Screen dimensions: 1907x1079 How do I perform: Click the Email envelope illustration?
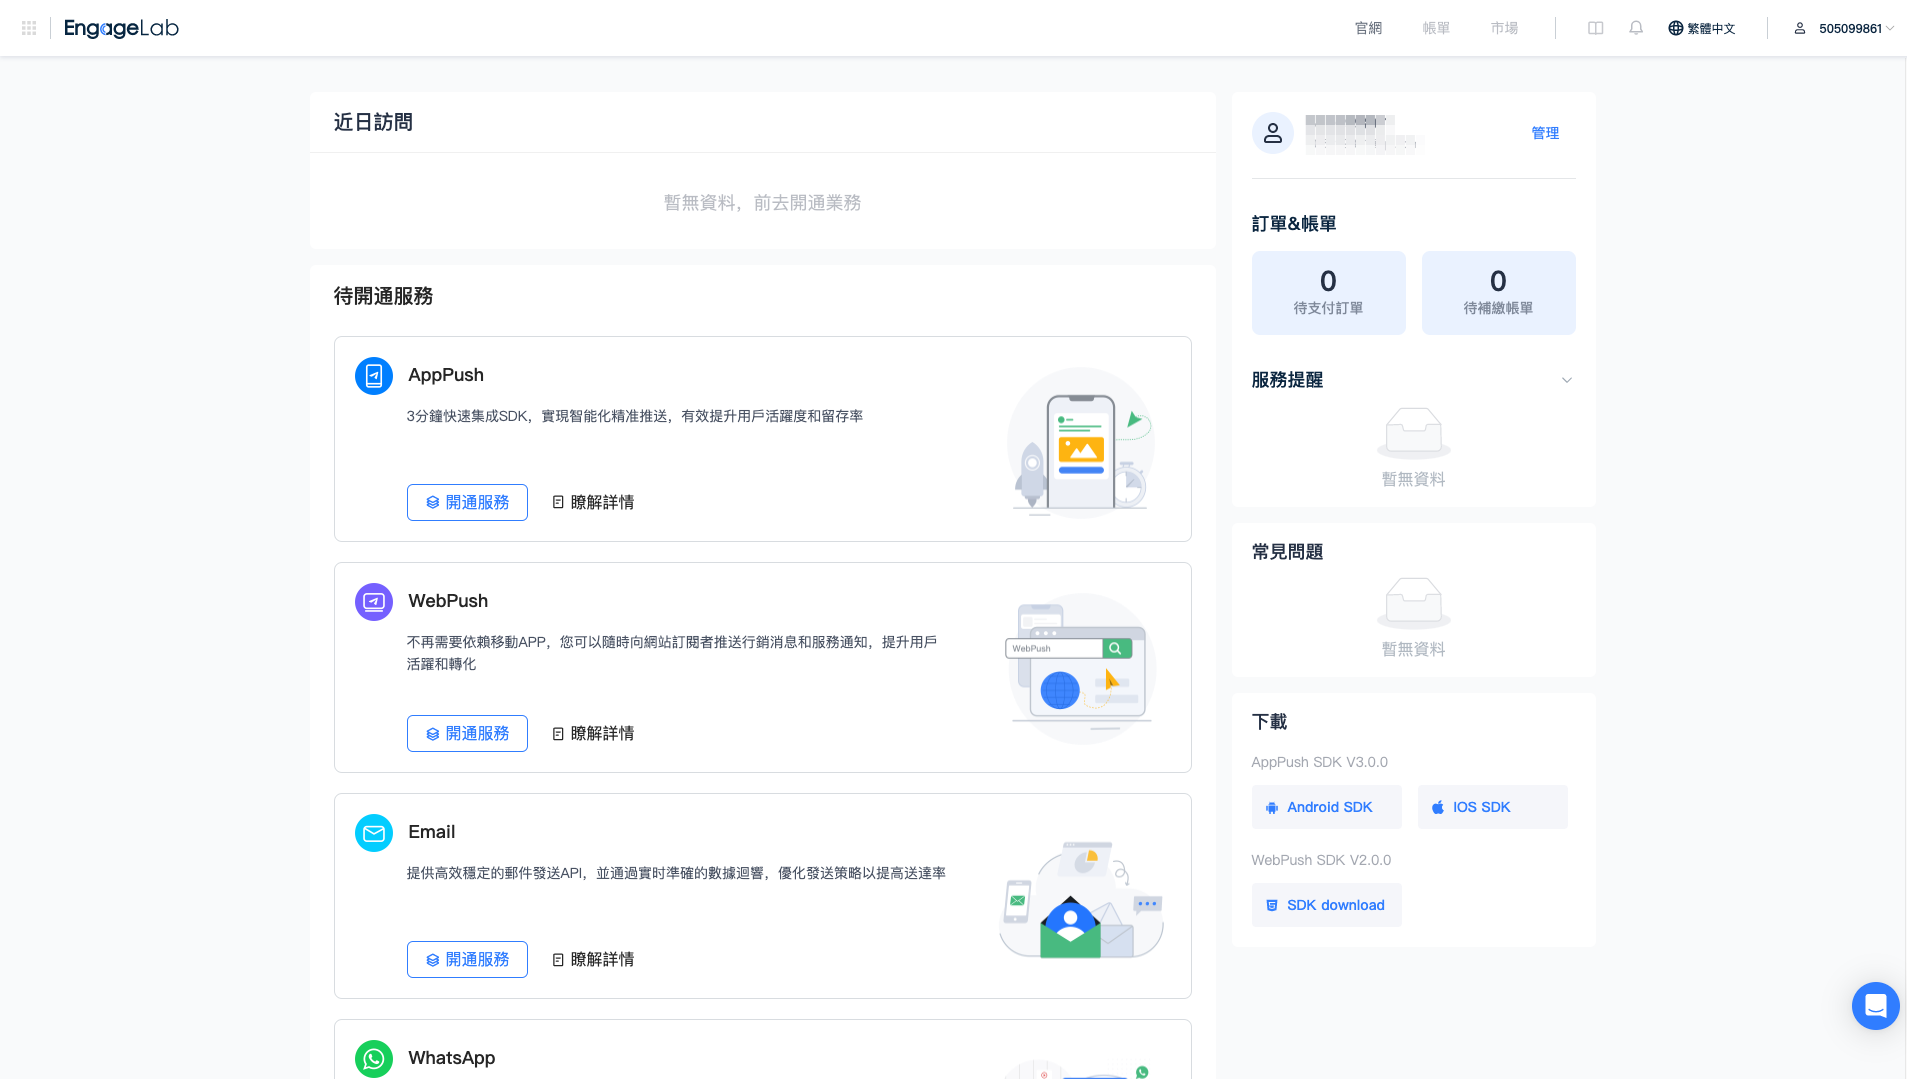(1081, 900)
